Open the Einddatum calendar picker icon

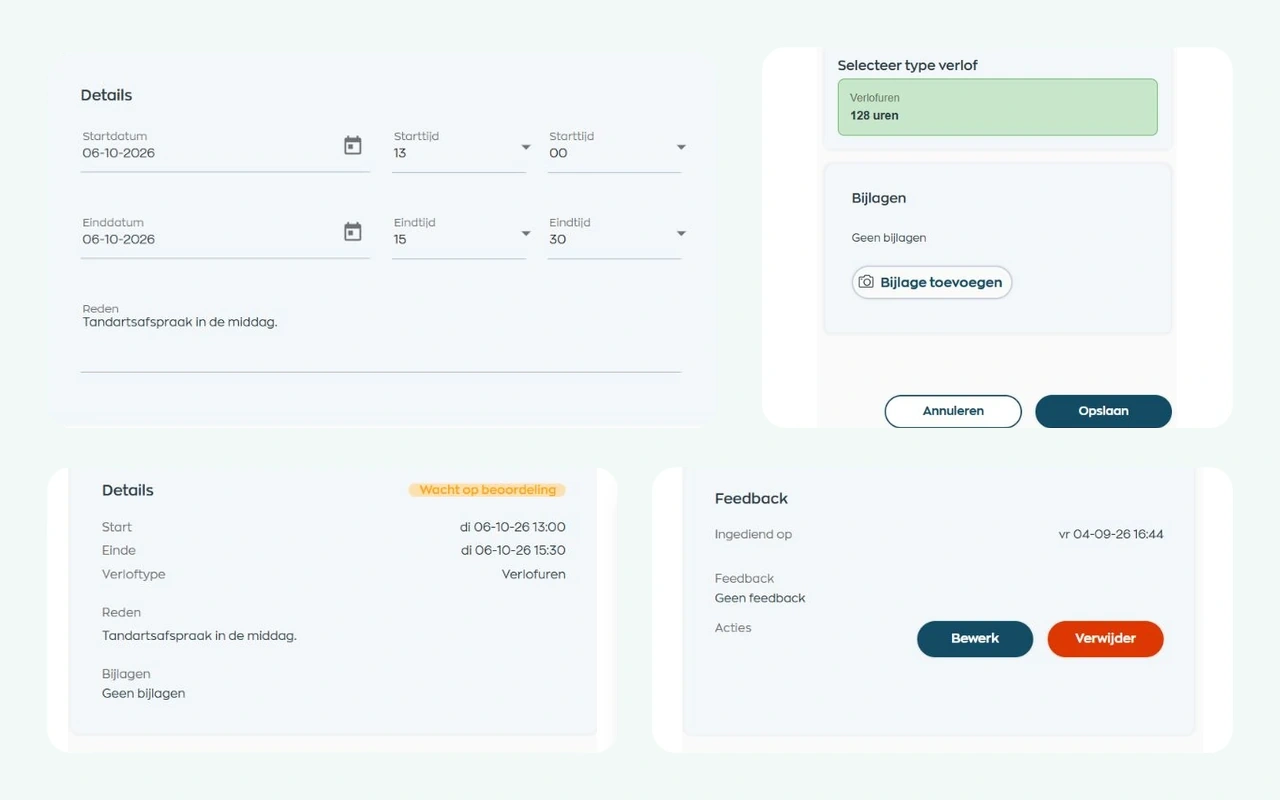[x=353, y=232]
